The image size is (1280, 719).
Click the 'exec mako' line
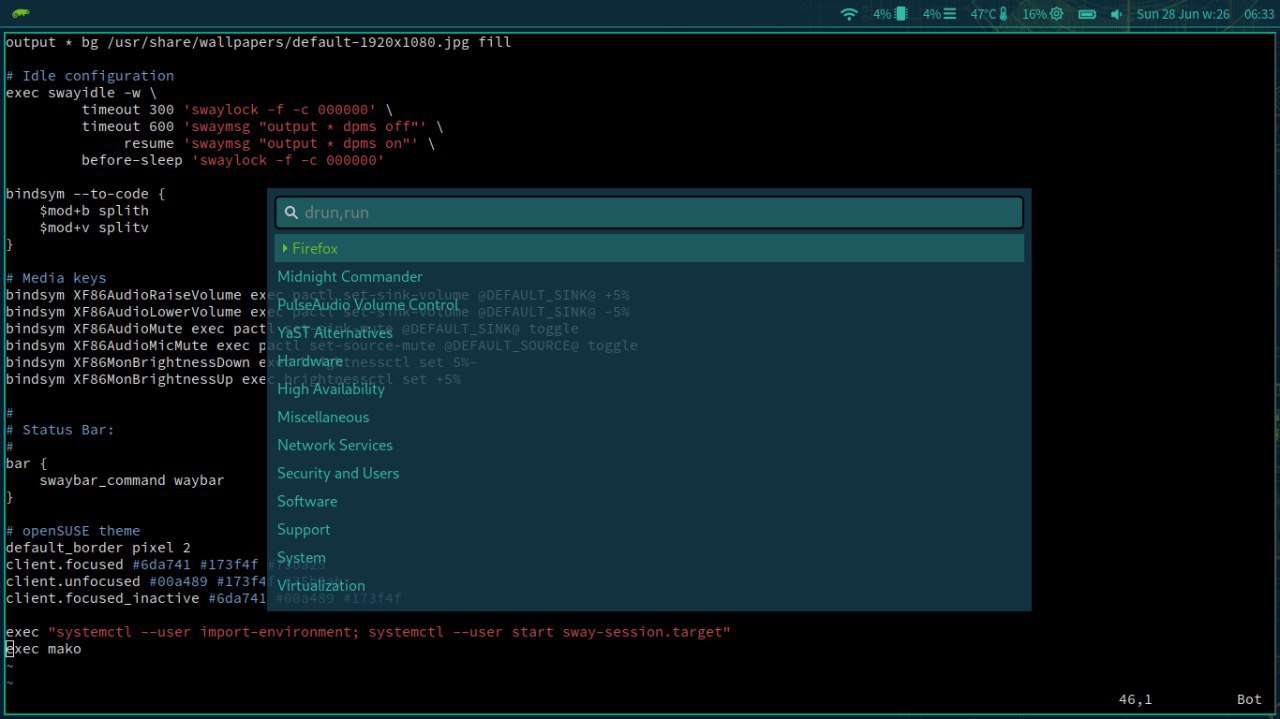43,649
